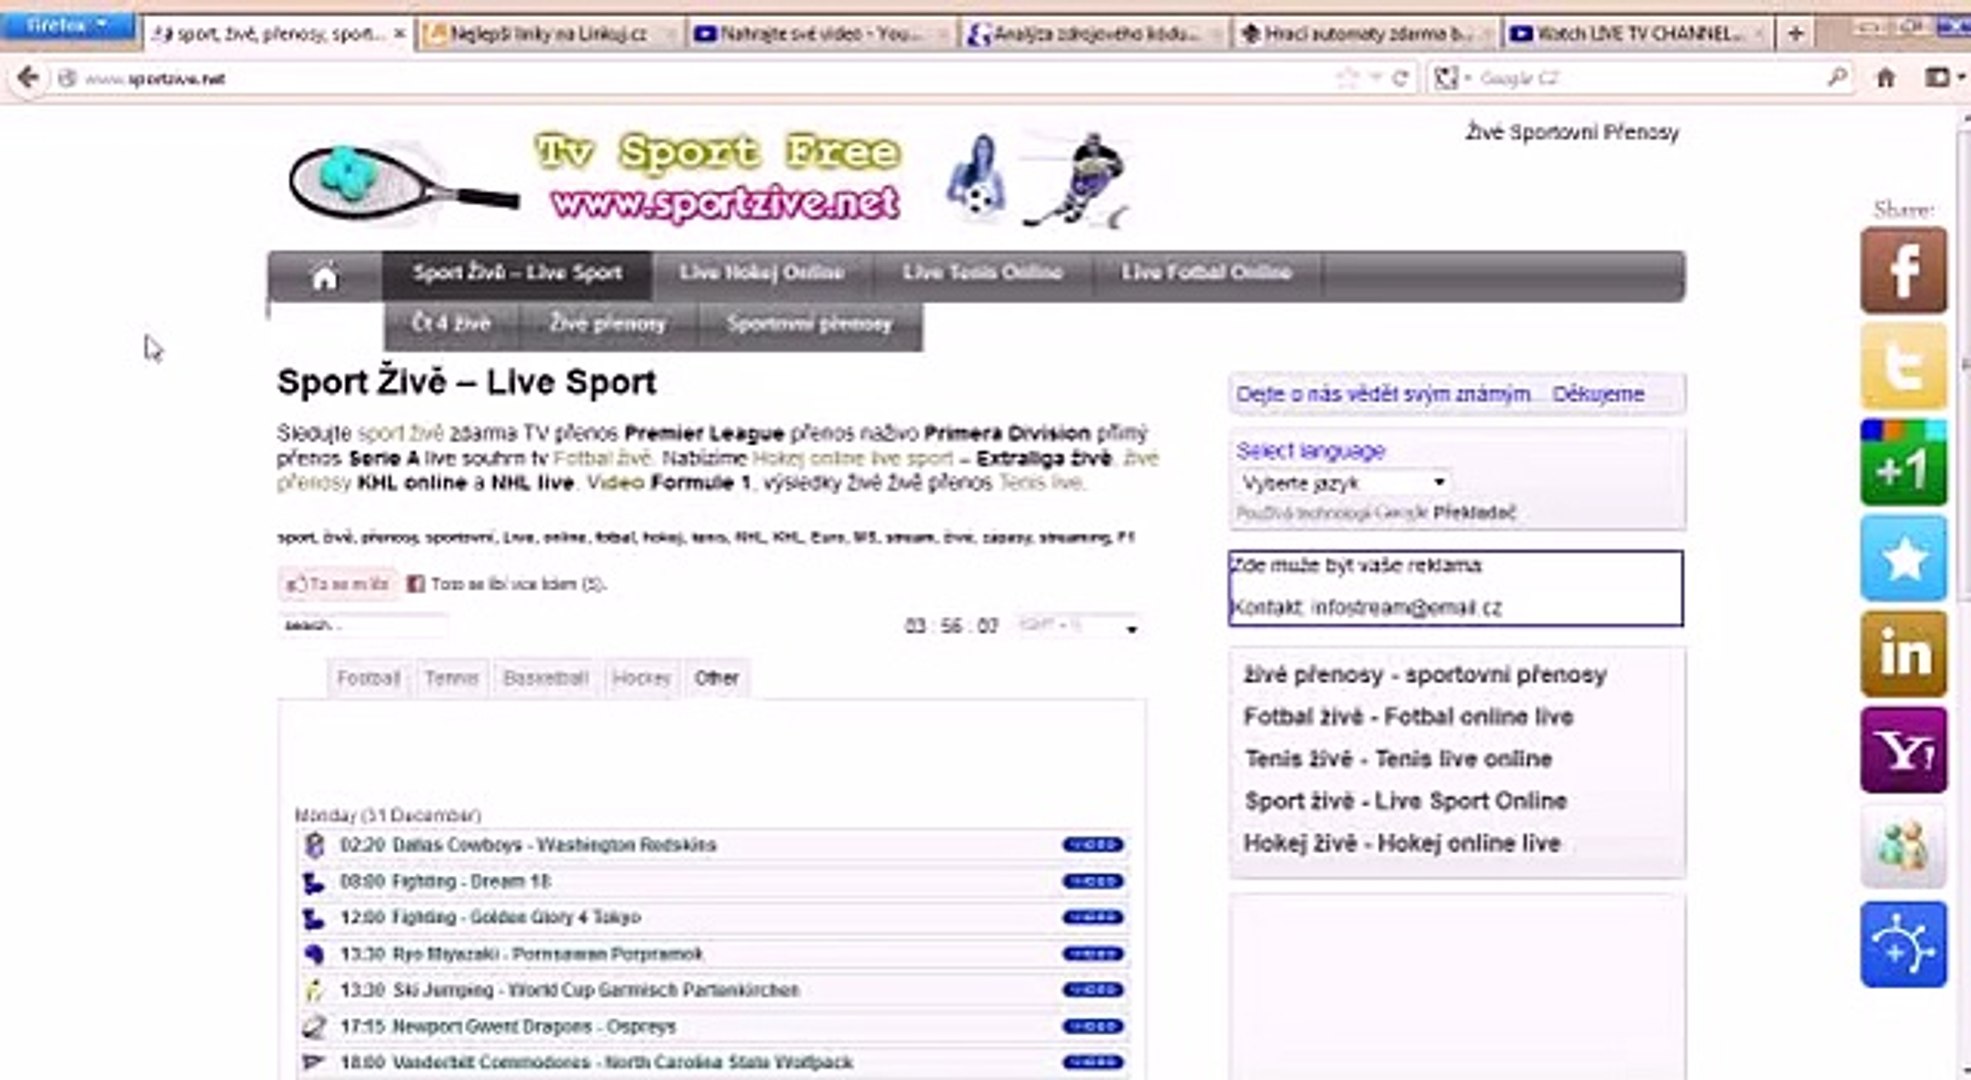The height and width of the screenshot is (1080, 1971).
Task: Open the Firefox menu button
Action: tap(67, 25)
